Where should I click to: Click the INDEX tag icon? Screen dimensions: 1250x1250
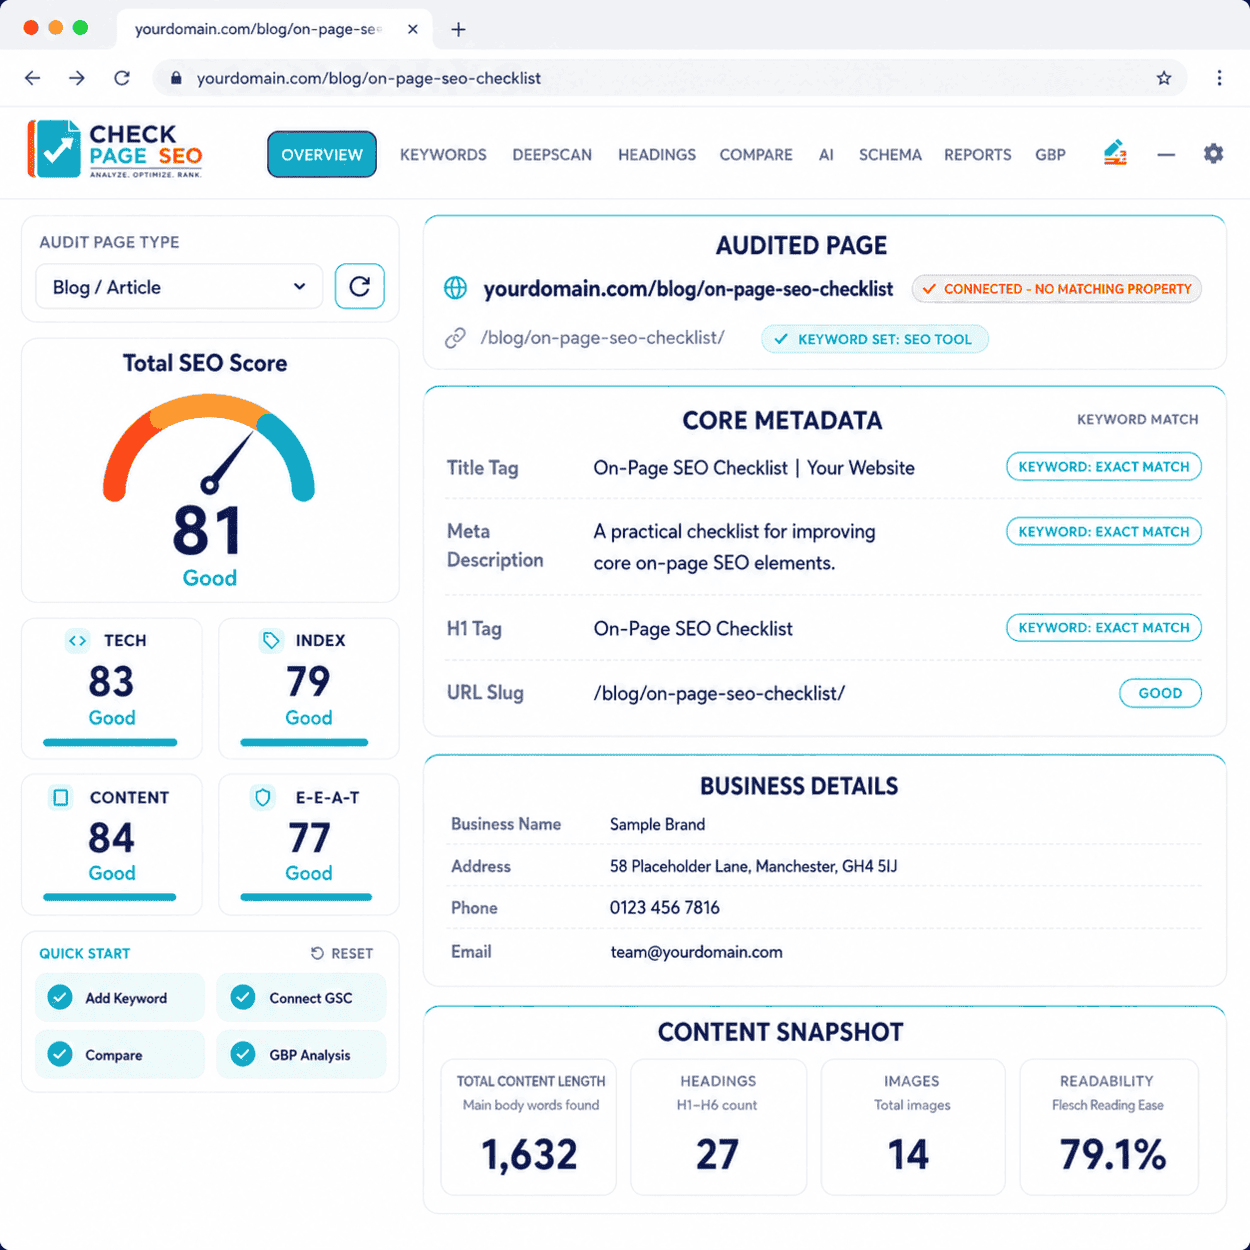(x=271, y=640)
